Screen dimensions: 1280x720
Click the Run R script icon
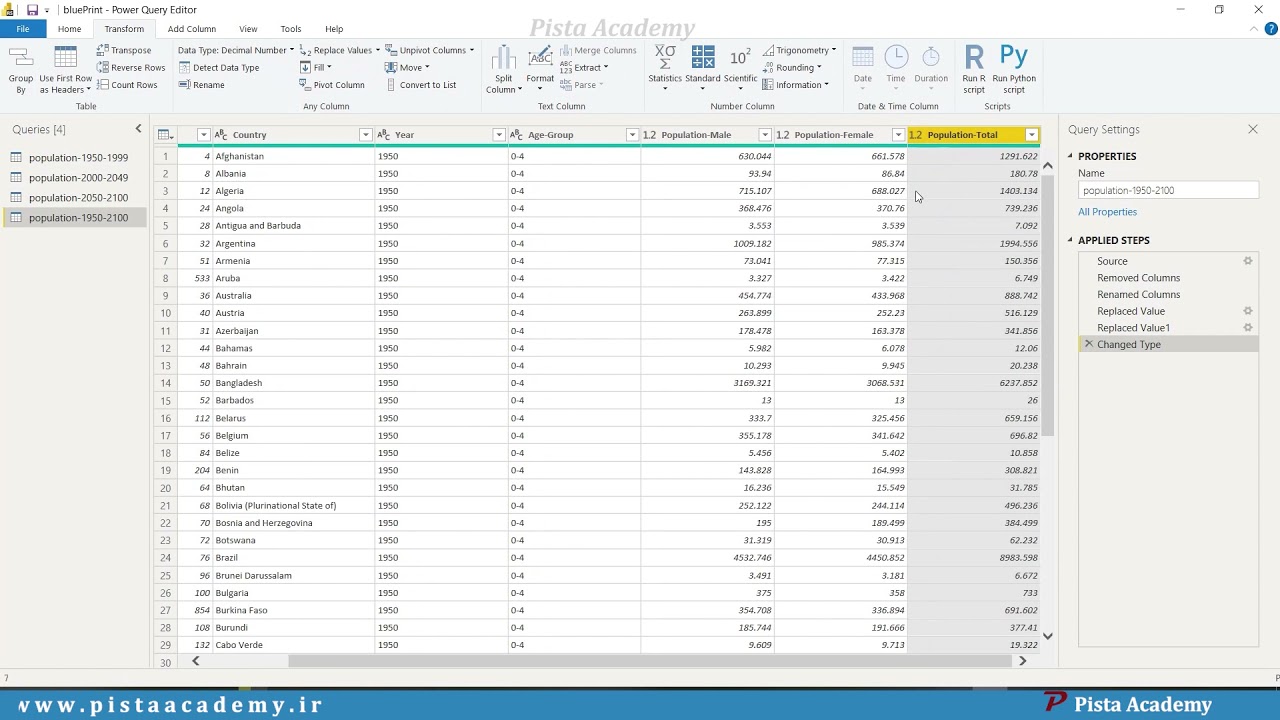click(x=974, y=57)
